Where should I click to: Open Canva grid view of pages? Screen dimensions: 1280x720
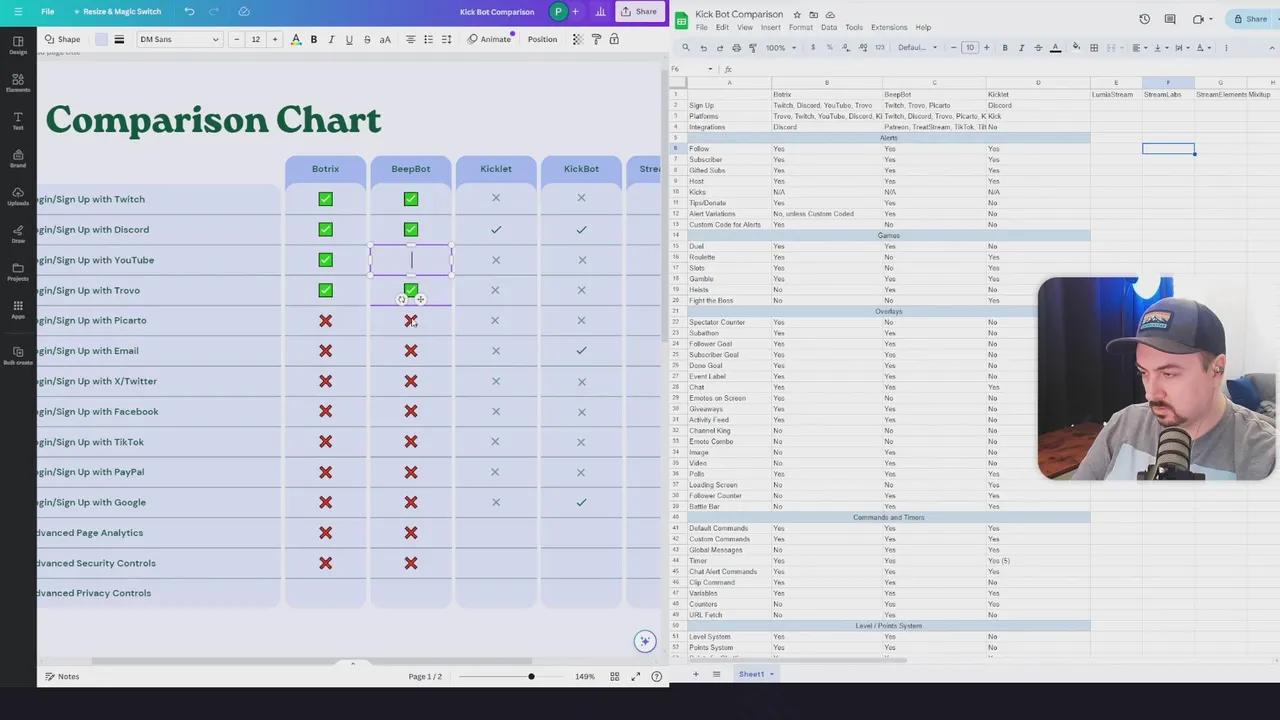[615, 677]
